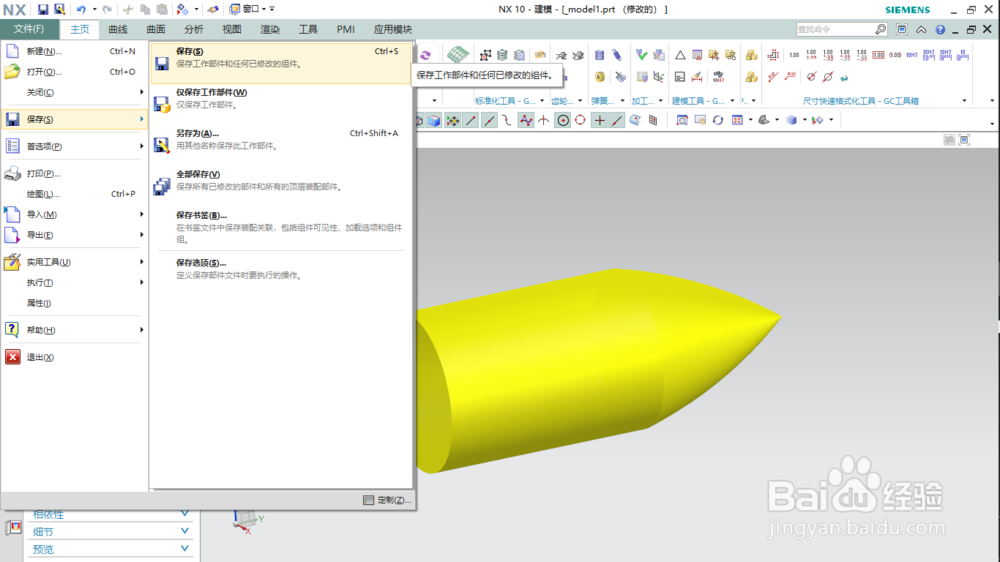Click the yellow gear wheel icon

point(599,77)
